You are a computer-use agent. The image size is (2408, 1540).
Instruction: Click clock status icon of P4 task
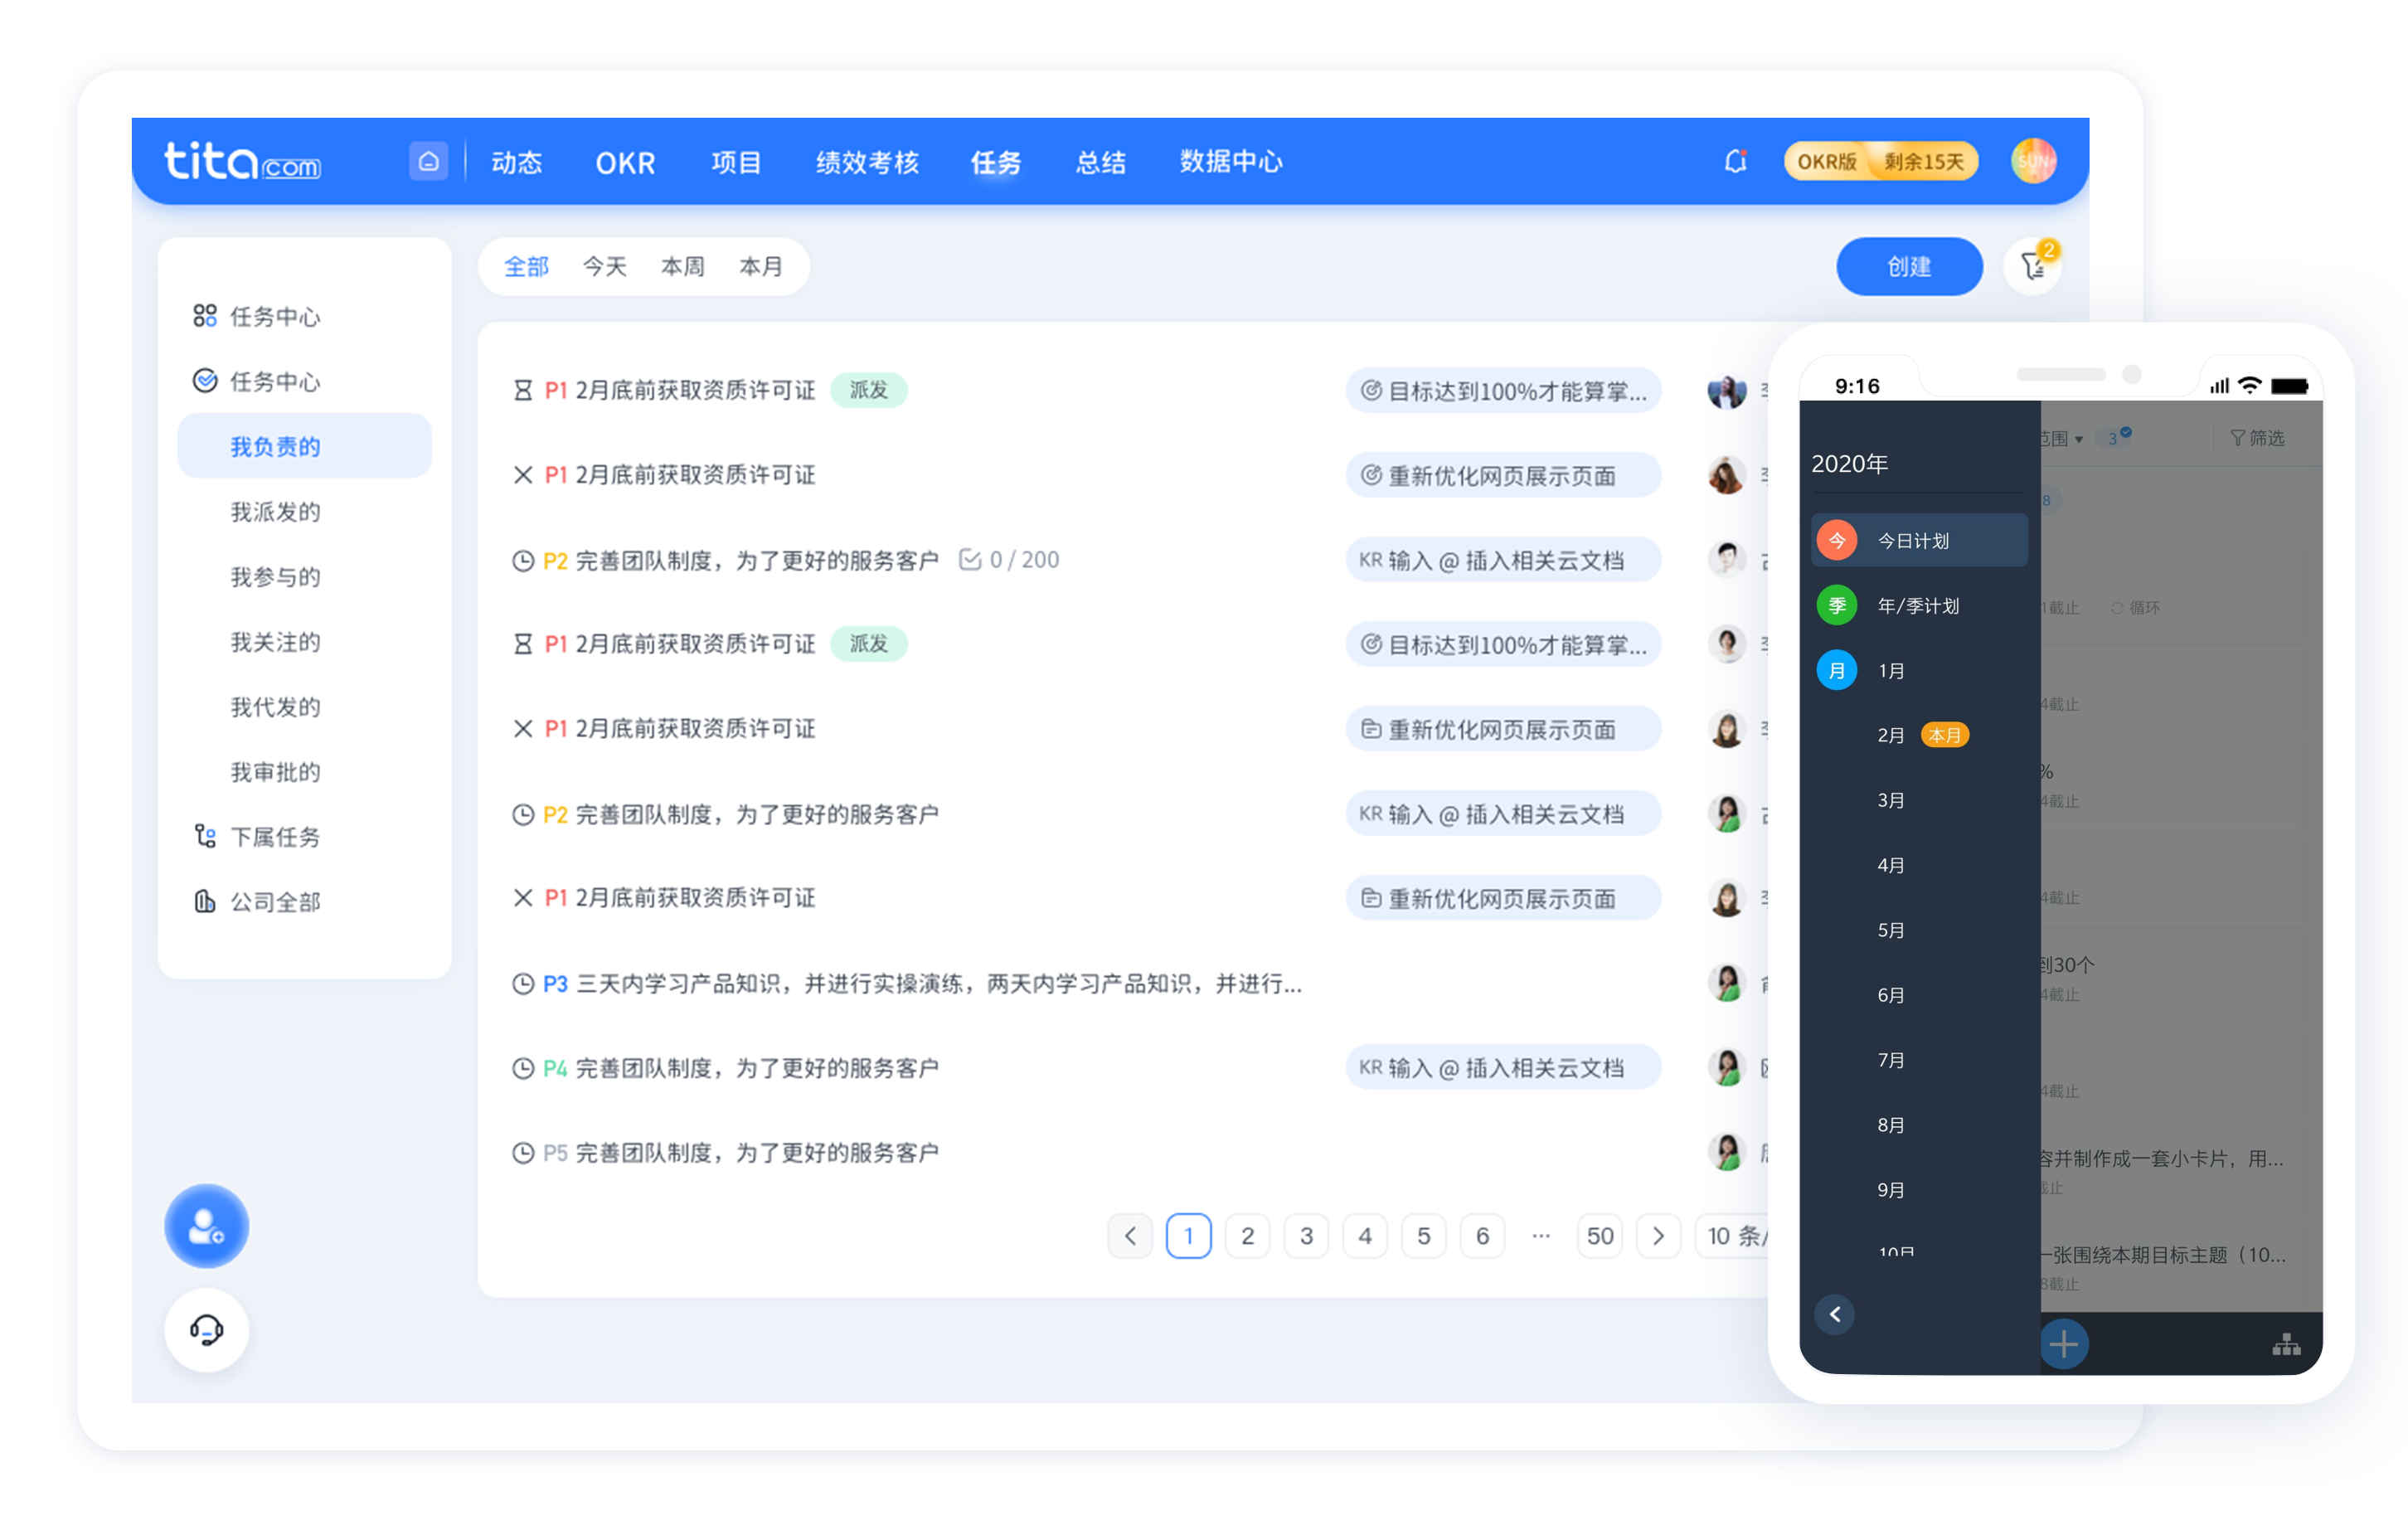[x=522, y=1069]
